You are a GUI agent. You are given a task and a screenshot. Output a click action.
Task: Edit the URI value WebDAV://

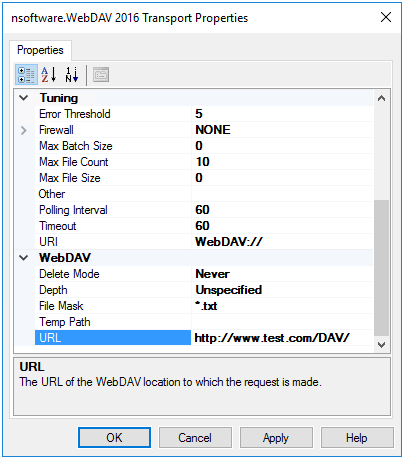(x=282, y=242)
